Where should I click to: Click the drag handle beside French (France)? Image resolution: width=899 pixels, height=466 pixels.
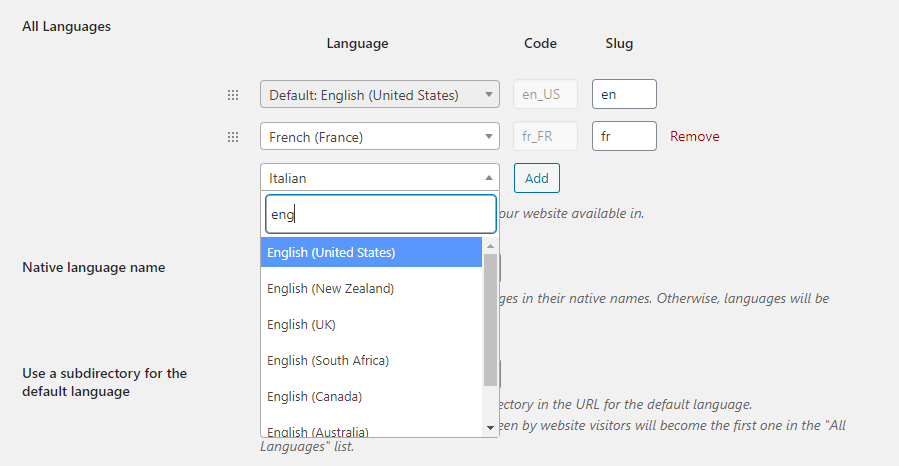[233, 137]
